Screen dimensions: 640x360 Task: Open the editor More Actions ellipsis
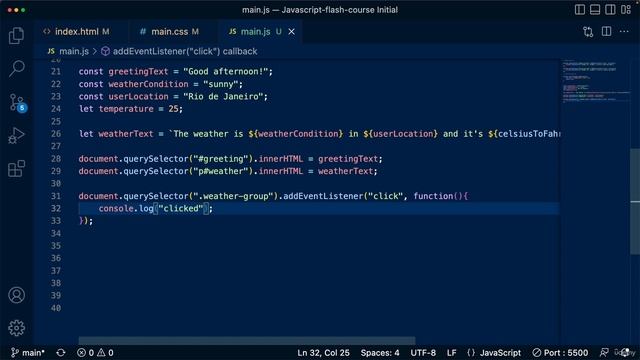point(624,31)
